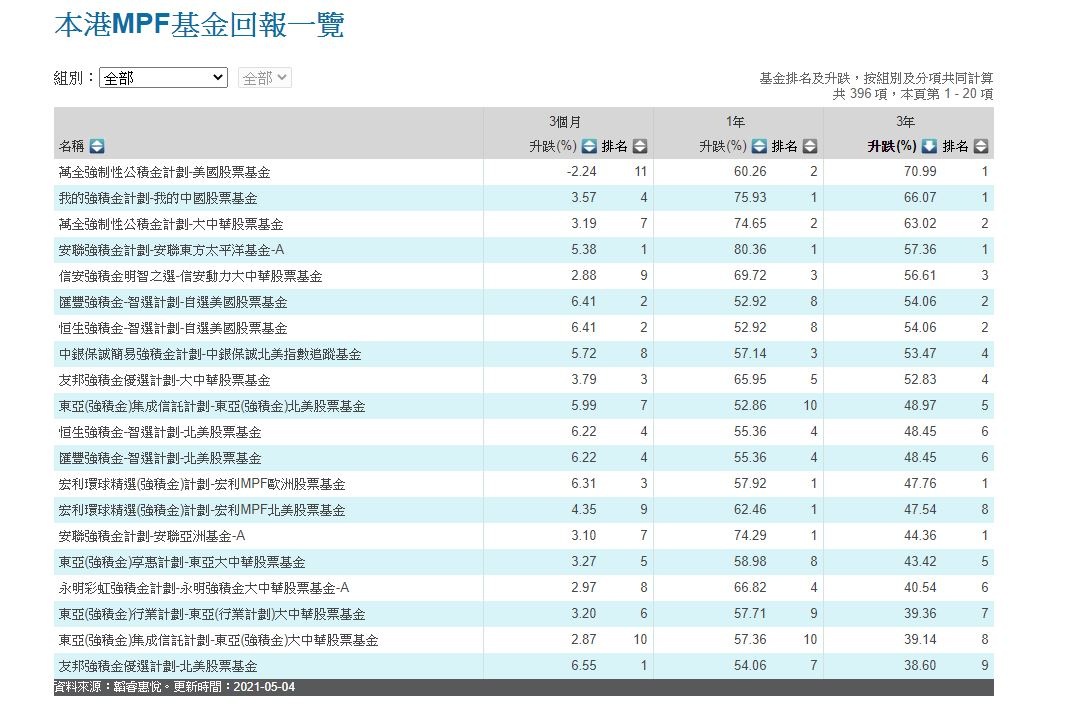The image size is (1092, 707).
Task: Click the 3-month return value 6.55
Action: [584, 666]
